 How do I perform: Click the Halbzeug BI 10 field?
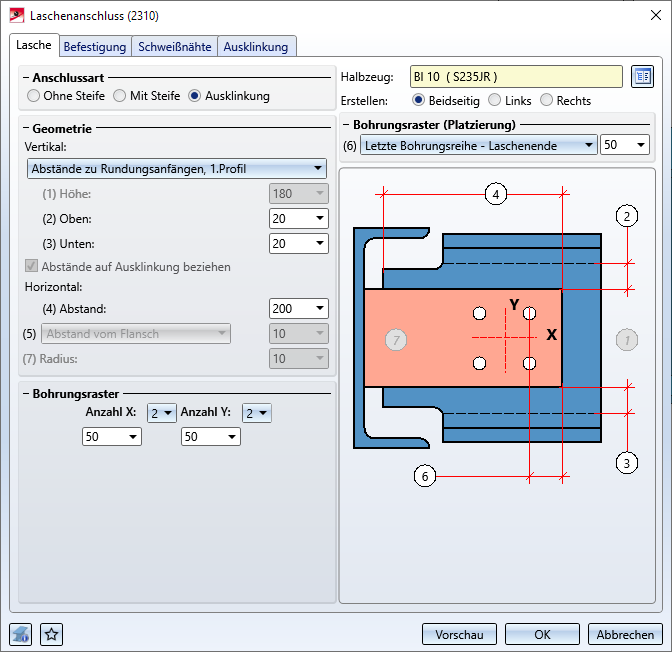click(x=511, y=77)
